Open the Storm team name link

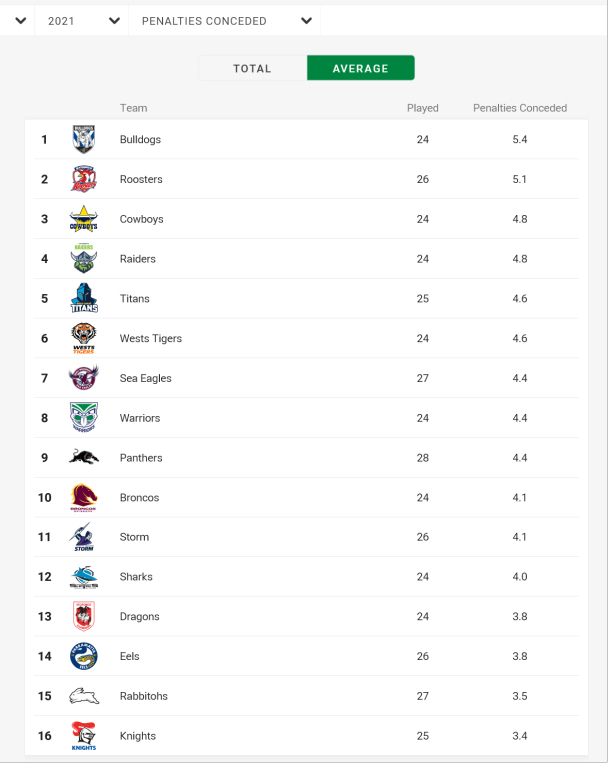click(134, 537)
